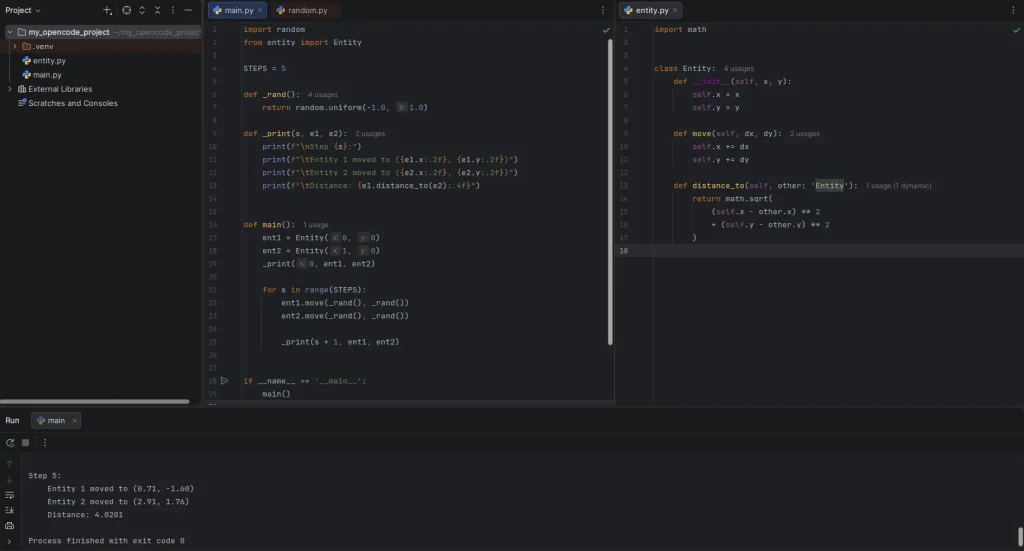Screen dimensions: 1024x551
Task: Click line number 18 in entity.py gutter
Action: pos(624,251)
